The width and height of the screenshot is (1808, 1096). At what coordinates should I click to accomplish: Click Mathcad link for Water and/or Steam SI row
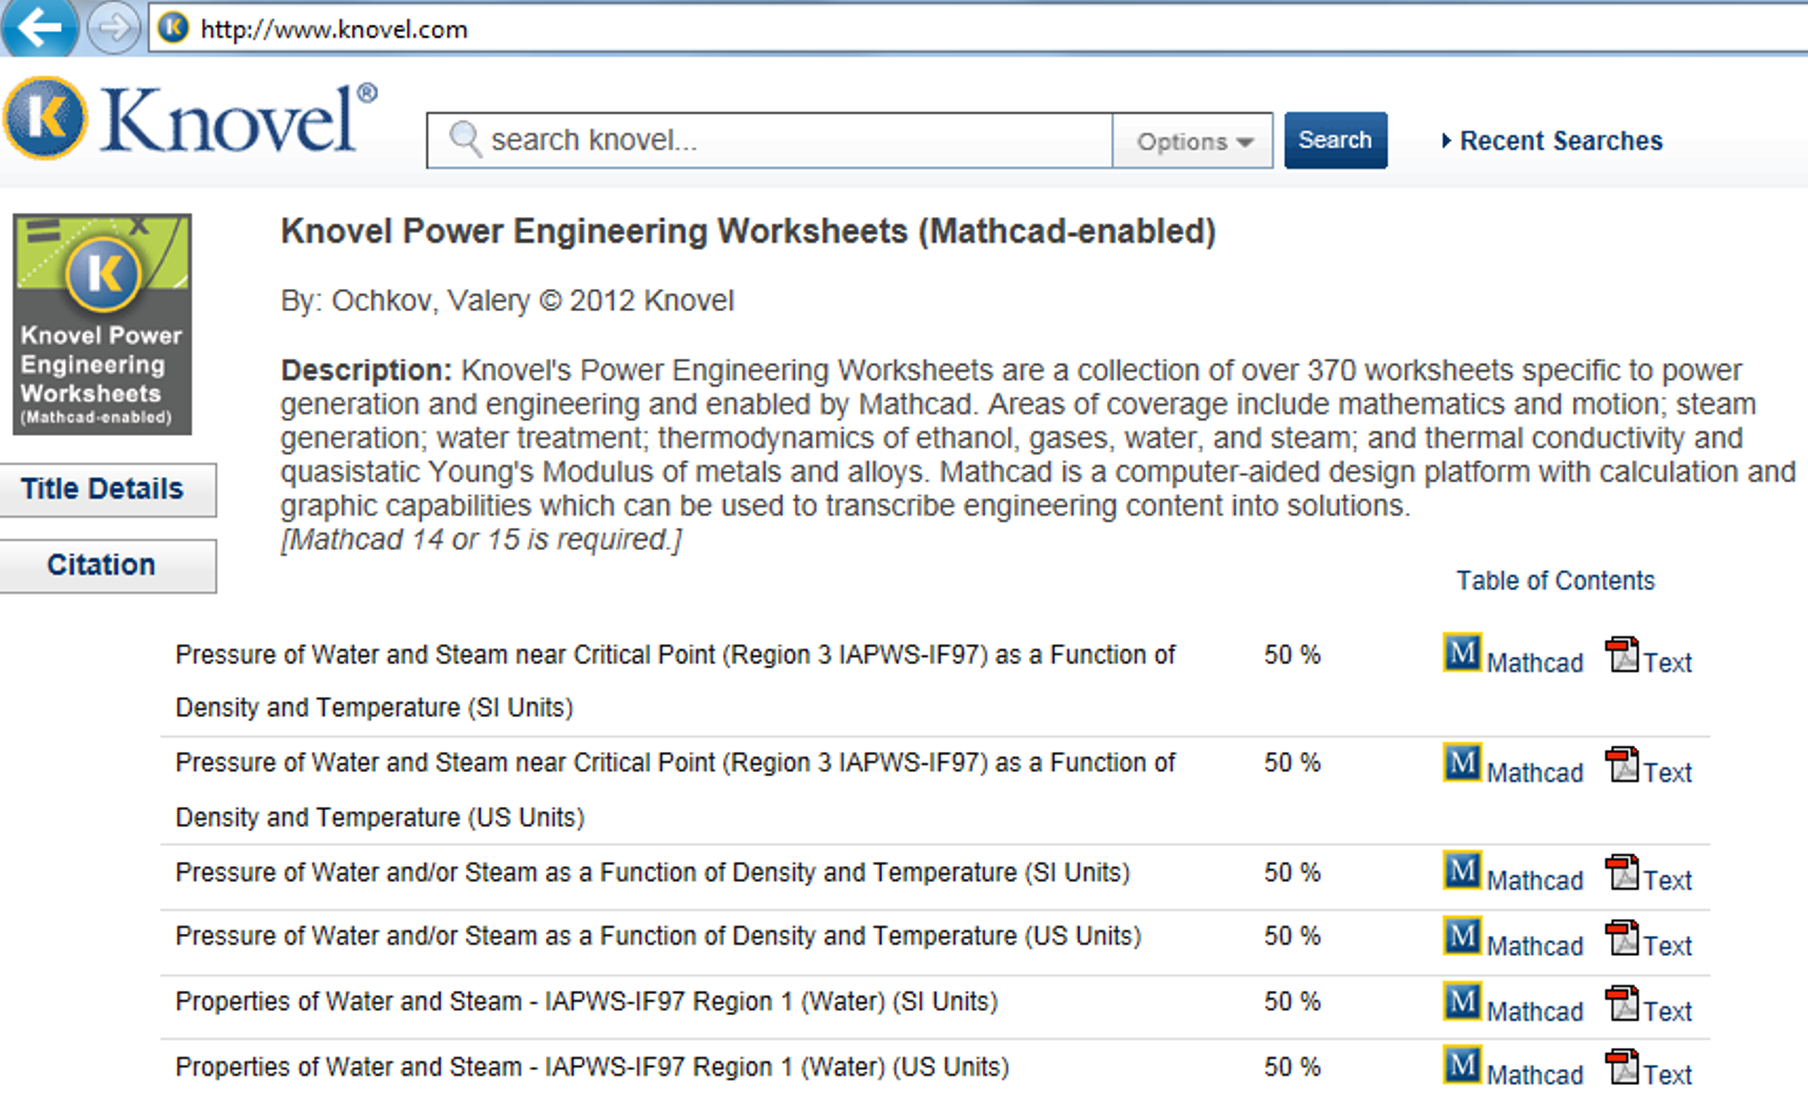coord(1535,881)
